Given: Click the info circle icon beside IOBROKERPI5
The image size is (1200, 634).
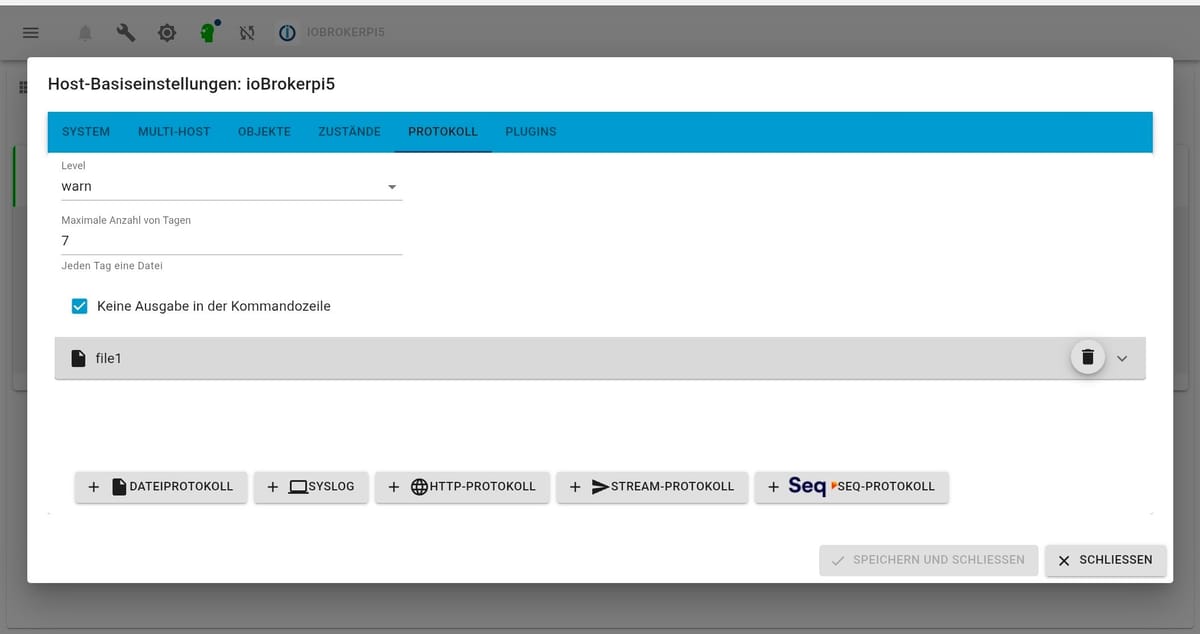Looking at the screenshot, I should click(287, 33).
